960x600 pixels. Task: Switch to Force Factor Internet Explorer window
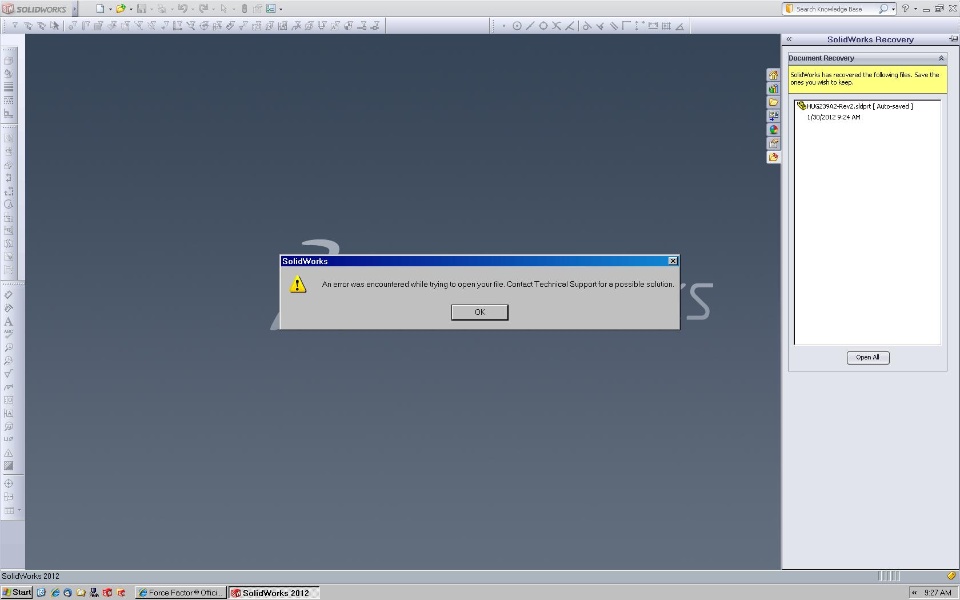tap(181, 593)
